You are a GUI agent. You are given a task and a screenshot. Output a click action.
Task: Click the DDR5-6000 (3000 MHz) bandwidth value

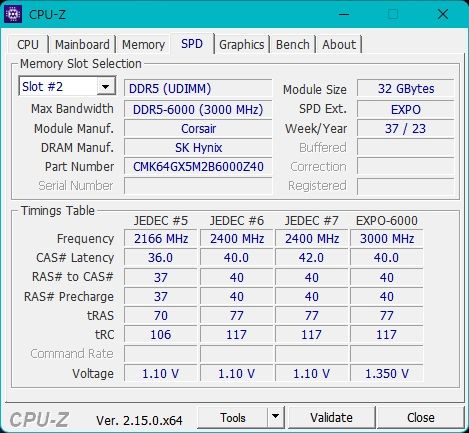[x=198, y=109]
